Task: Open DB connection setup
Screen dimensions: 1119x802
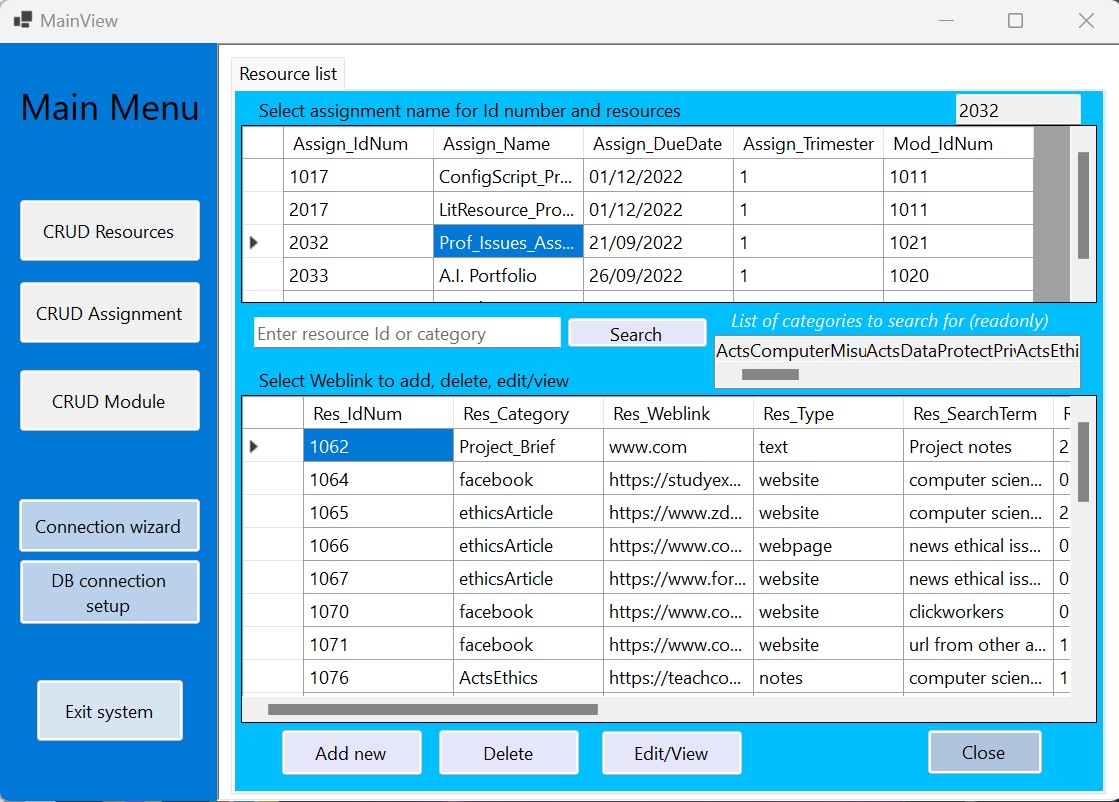Action: [x=109, y=593]
